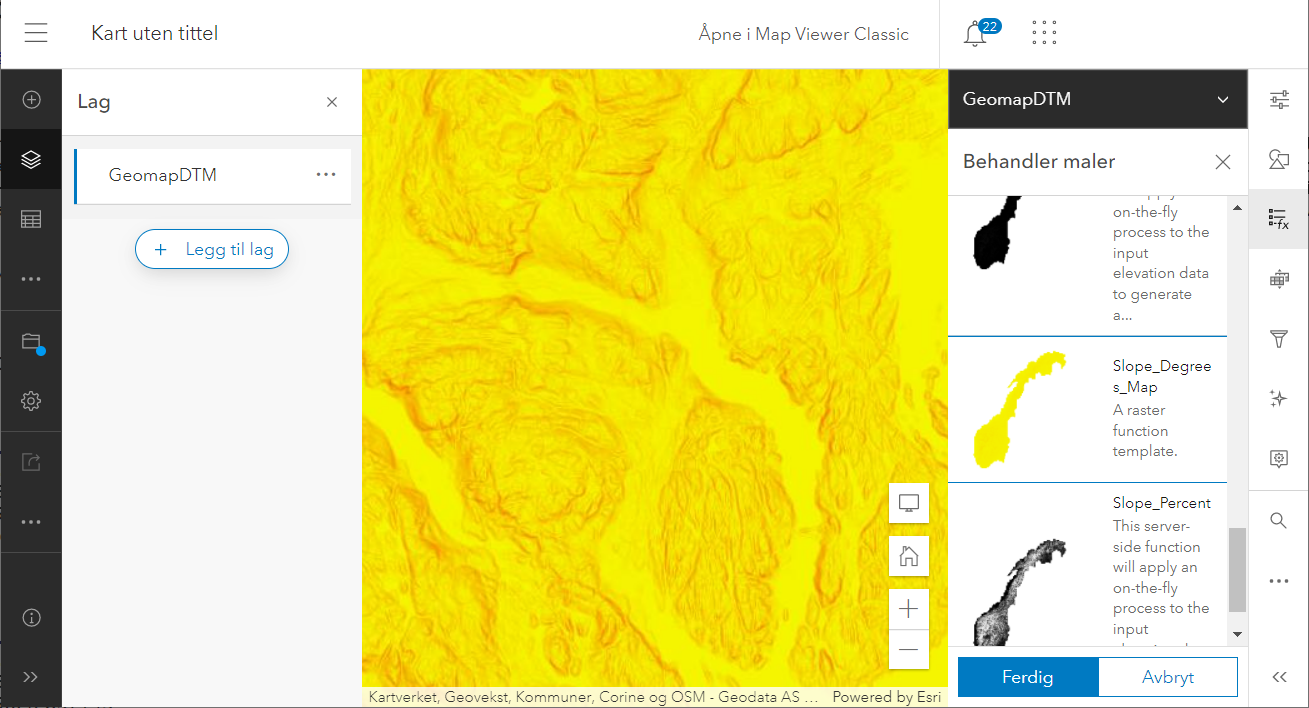The image size is (1309, 708).
Task: Open map properties gear icon
Action: [31, 401]
